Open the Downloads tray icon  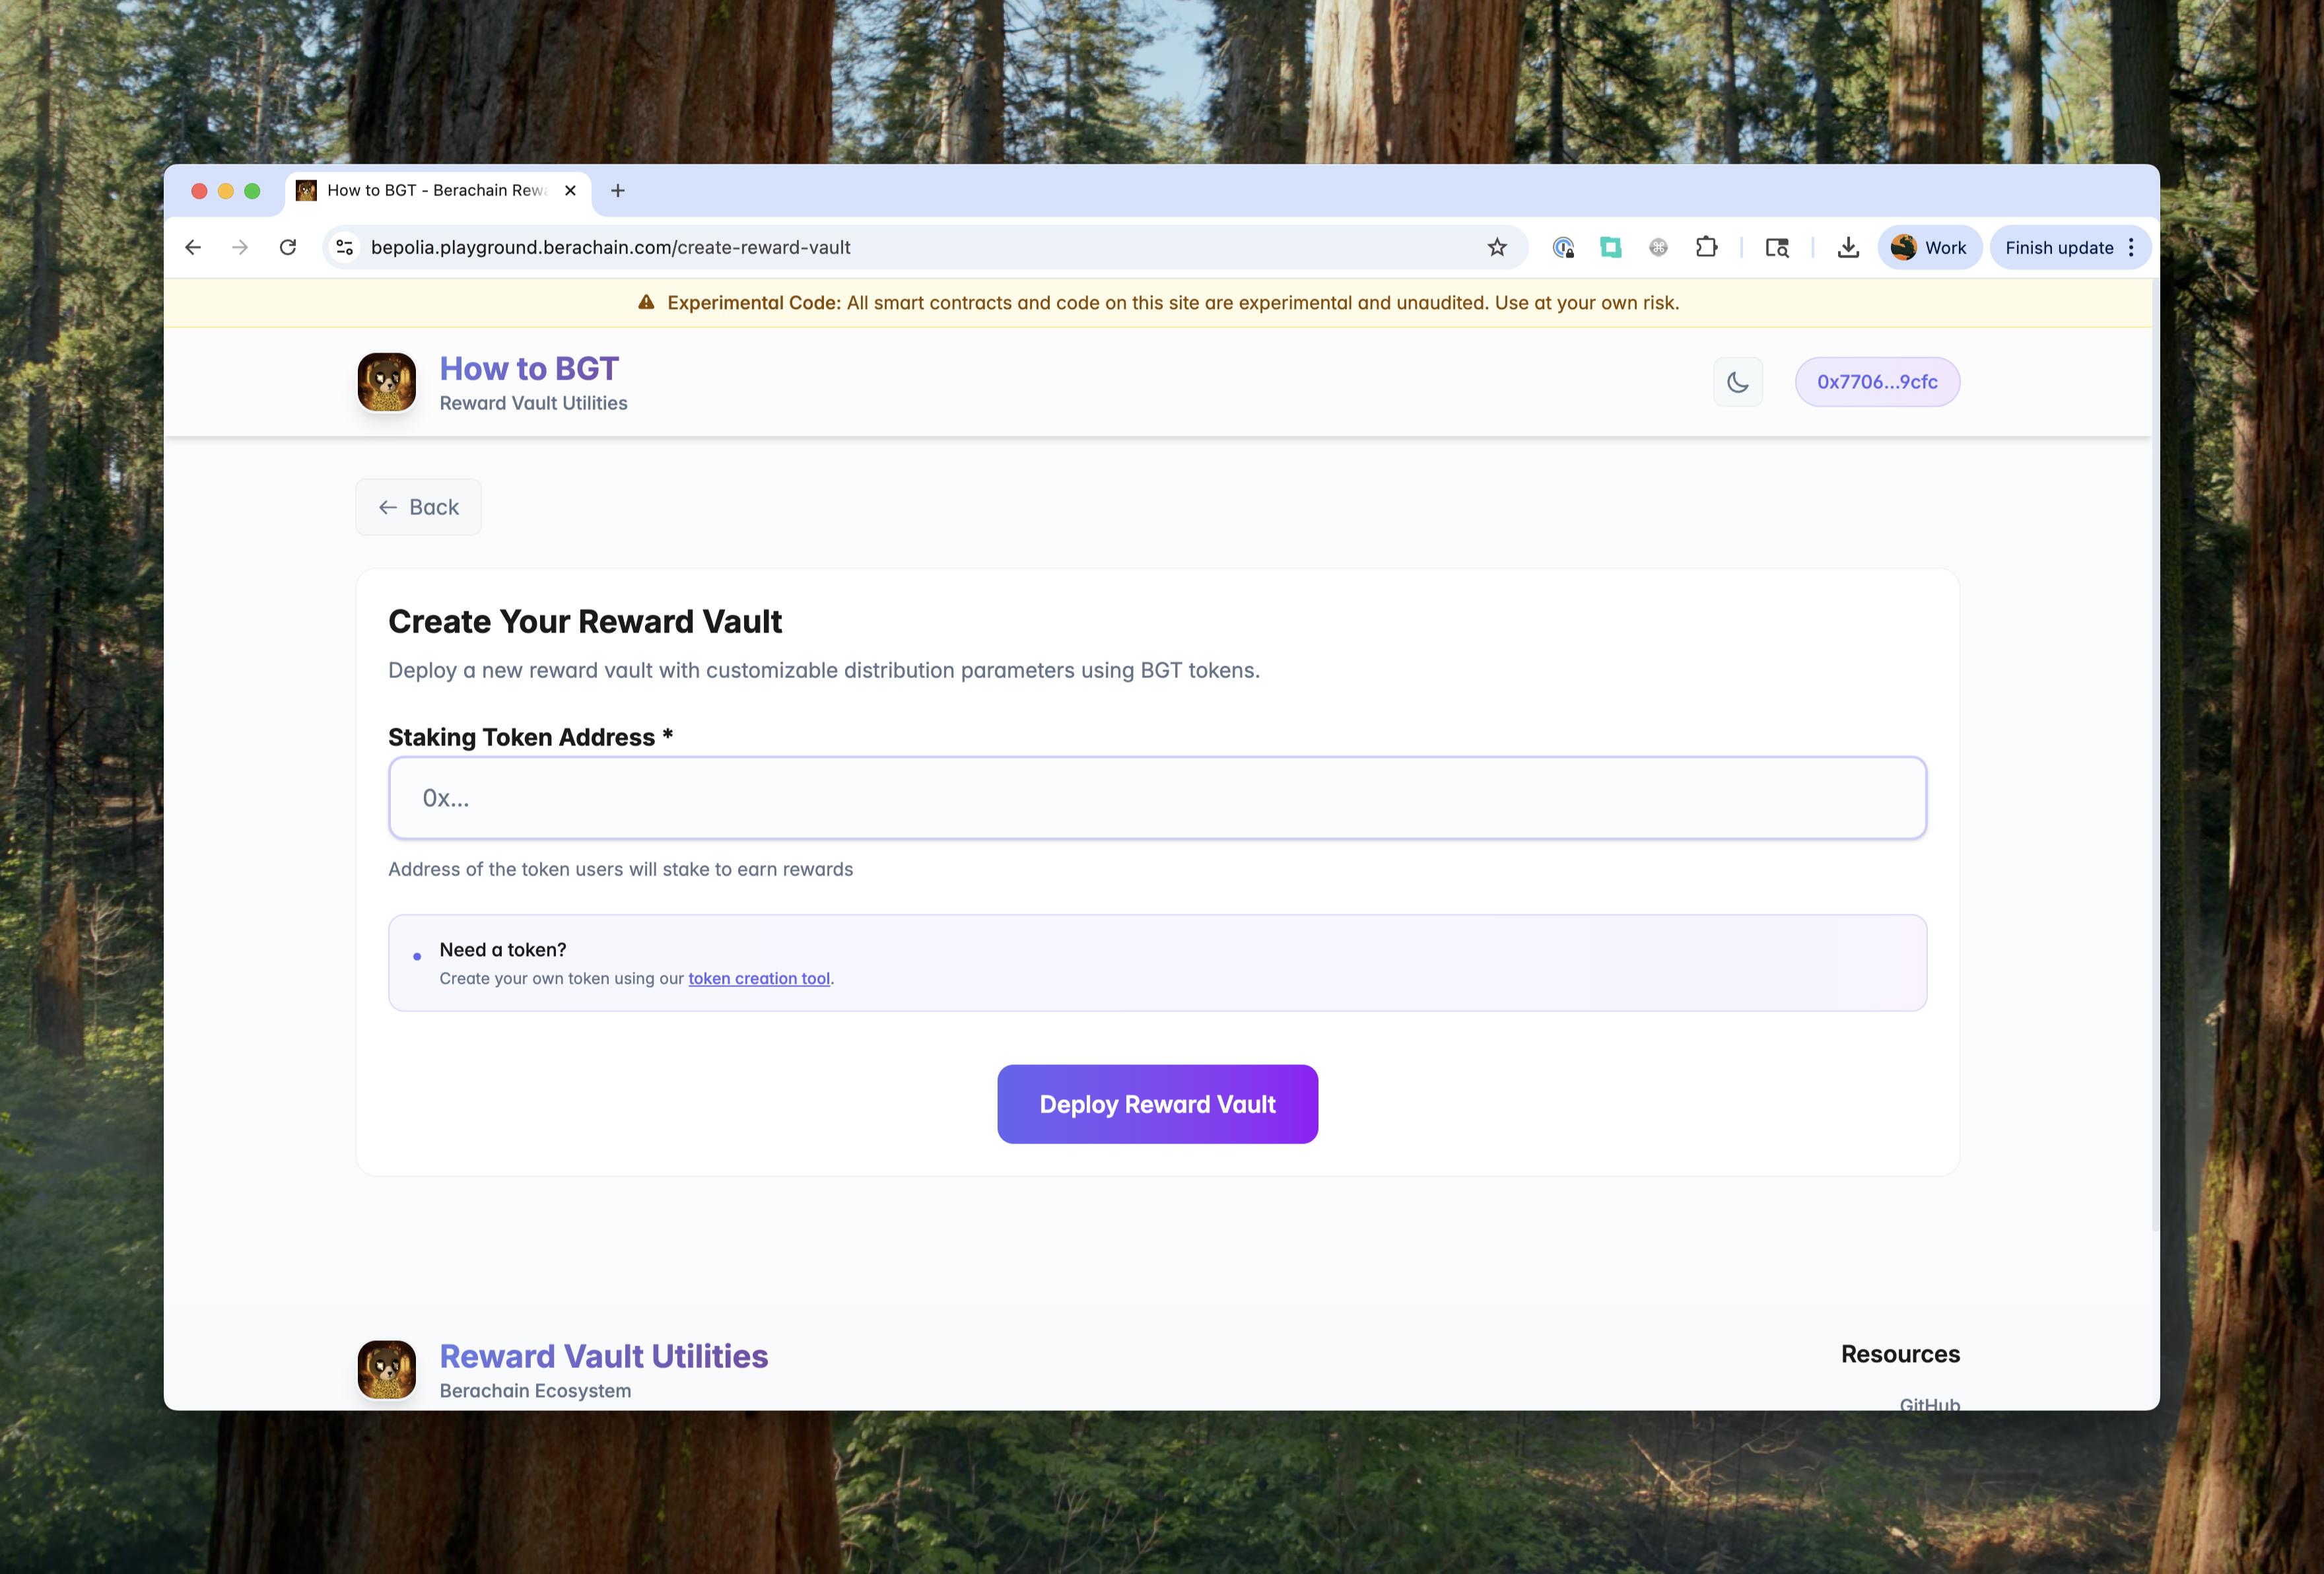pos(1848,247)
